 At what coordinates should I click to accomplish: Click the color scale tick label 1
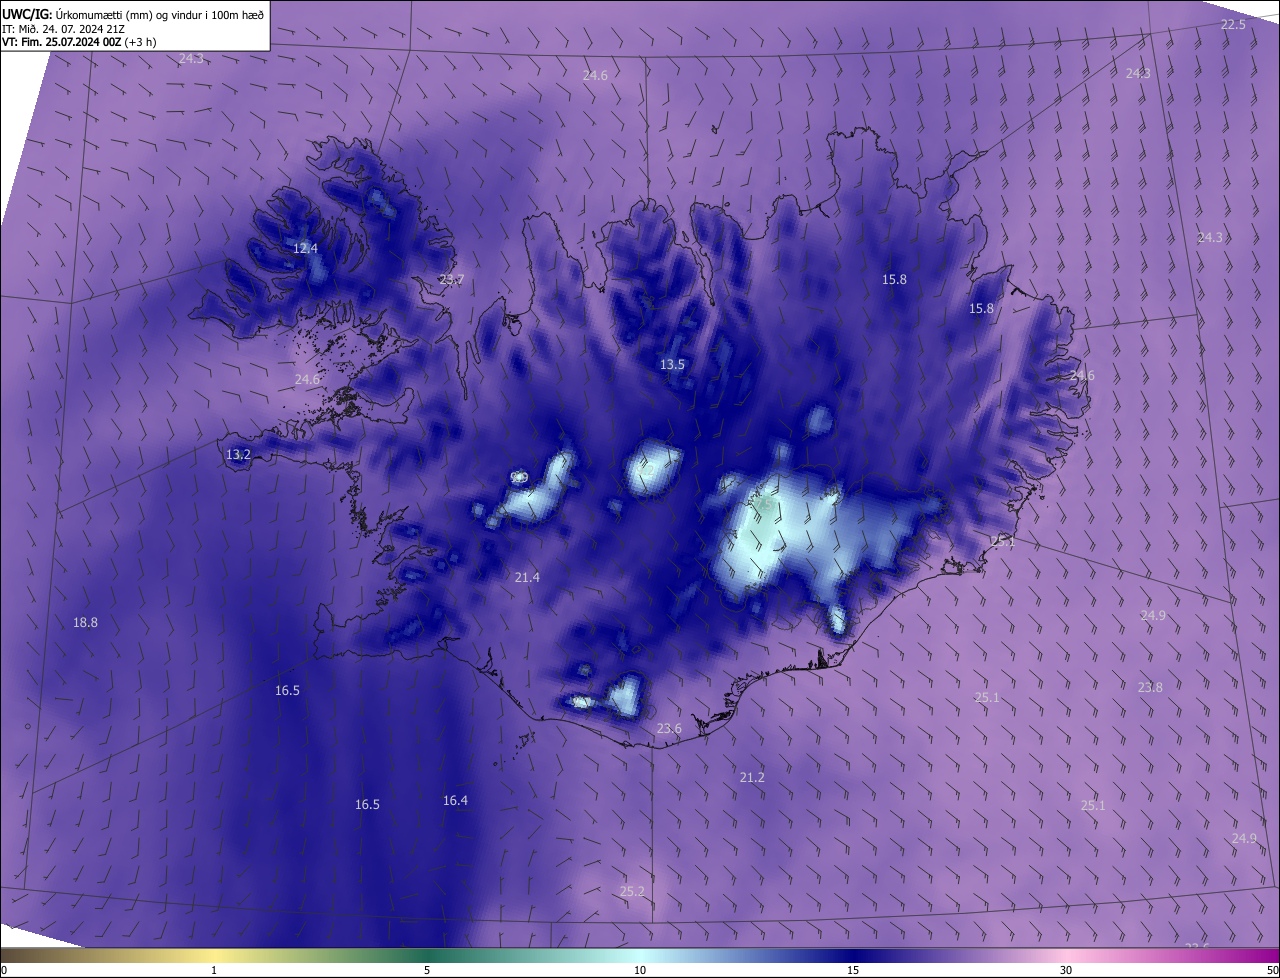point(214,970)
